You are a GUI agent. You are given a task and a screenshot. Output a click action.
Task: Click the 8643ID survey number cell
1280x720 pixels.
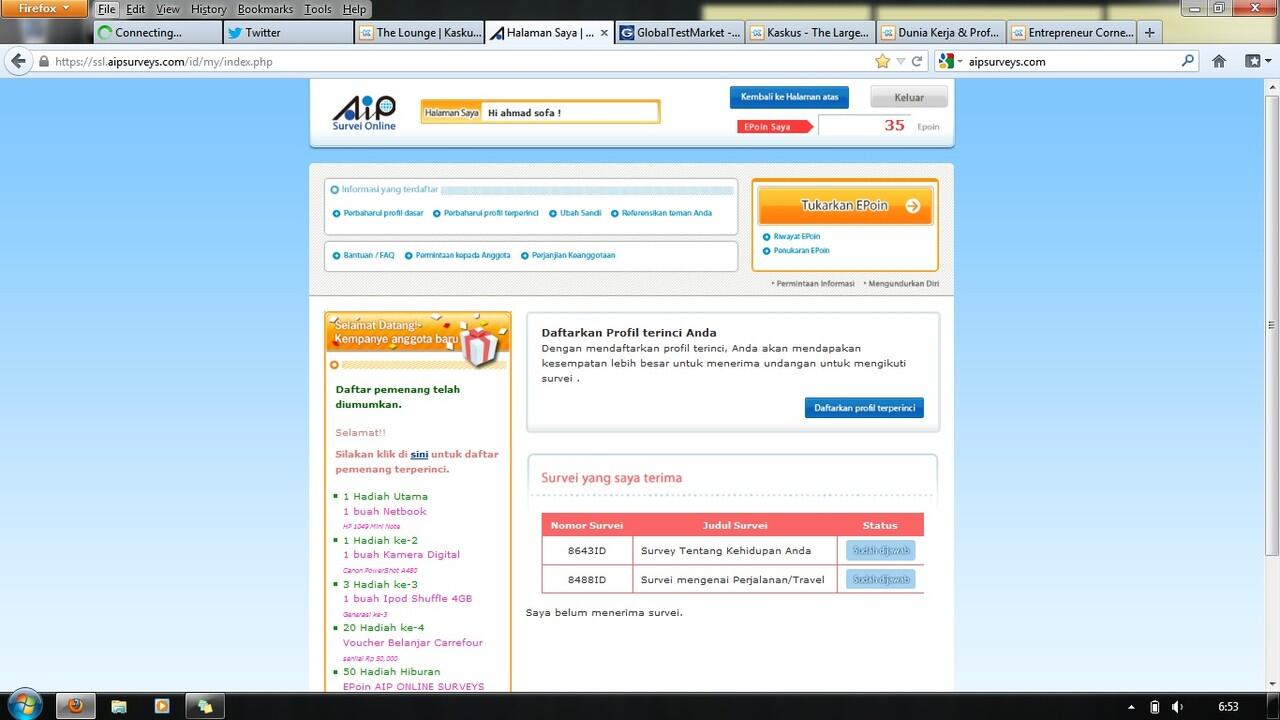pos(586,550)
